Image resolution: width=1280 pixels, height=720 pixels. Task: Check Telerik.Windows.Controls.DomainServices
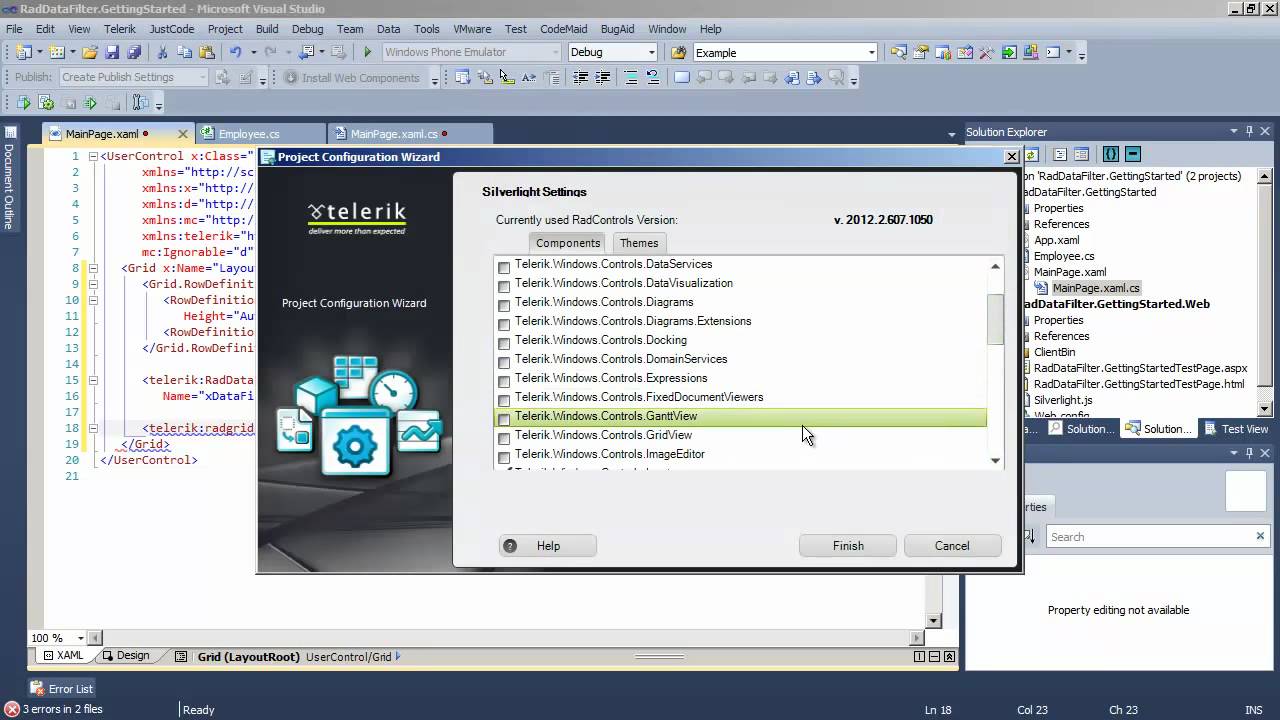(x=504, y=361)
